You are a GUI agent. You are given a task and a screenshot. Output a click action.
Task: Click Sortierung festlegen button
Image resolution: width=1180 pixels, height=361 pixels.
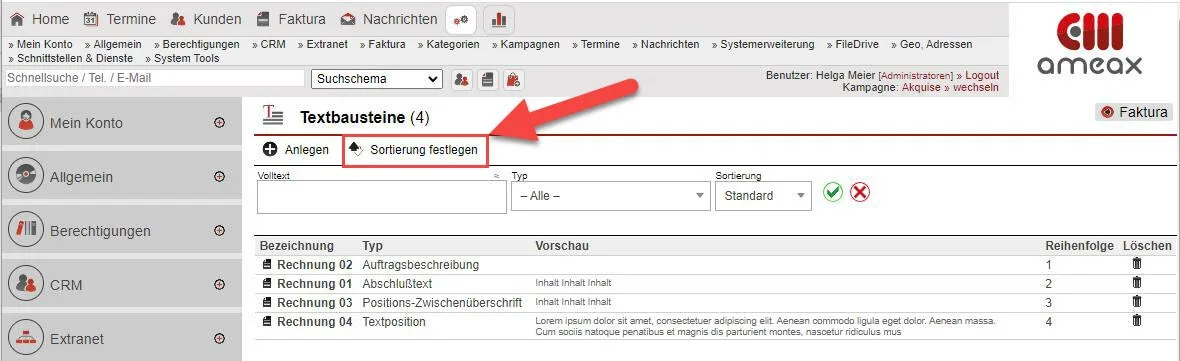coord(415,150)
